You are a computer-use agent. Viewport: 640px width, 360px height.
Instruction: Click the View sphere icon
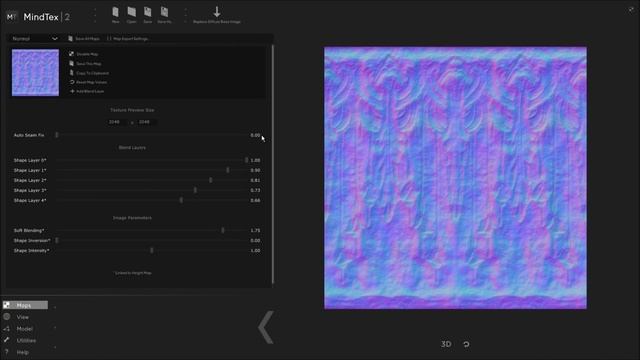click(7, 317)
